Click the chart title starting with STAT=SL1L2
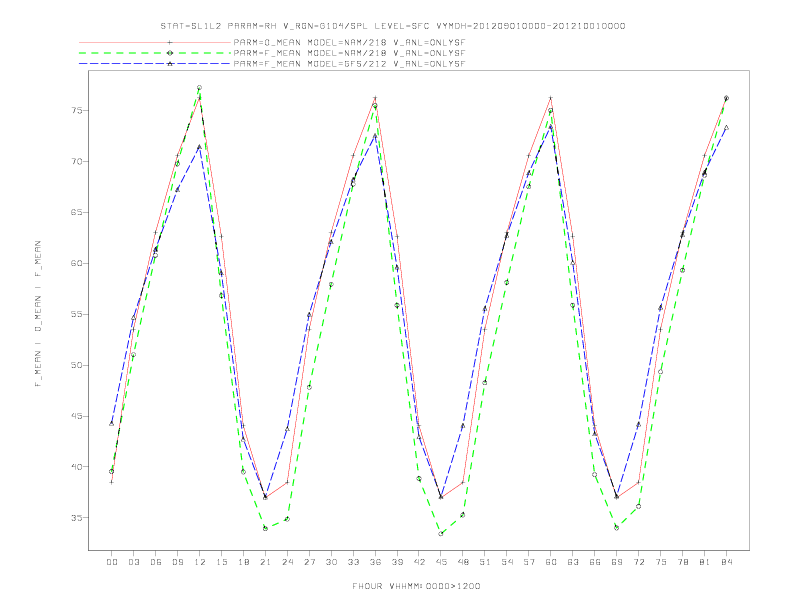 coord(392,26)
